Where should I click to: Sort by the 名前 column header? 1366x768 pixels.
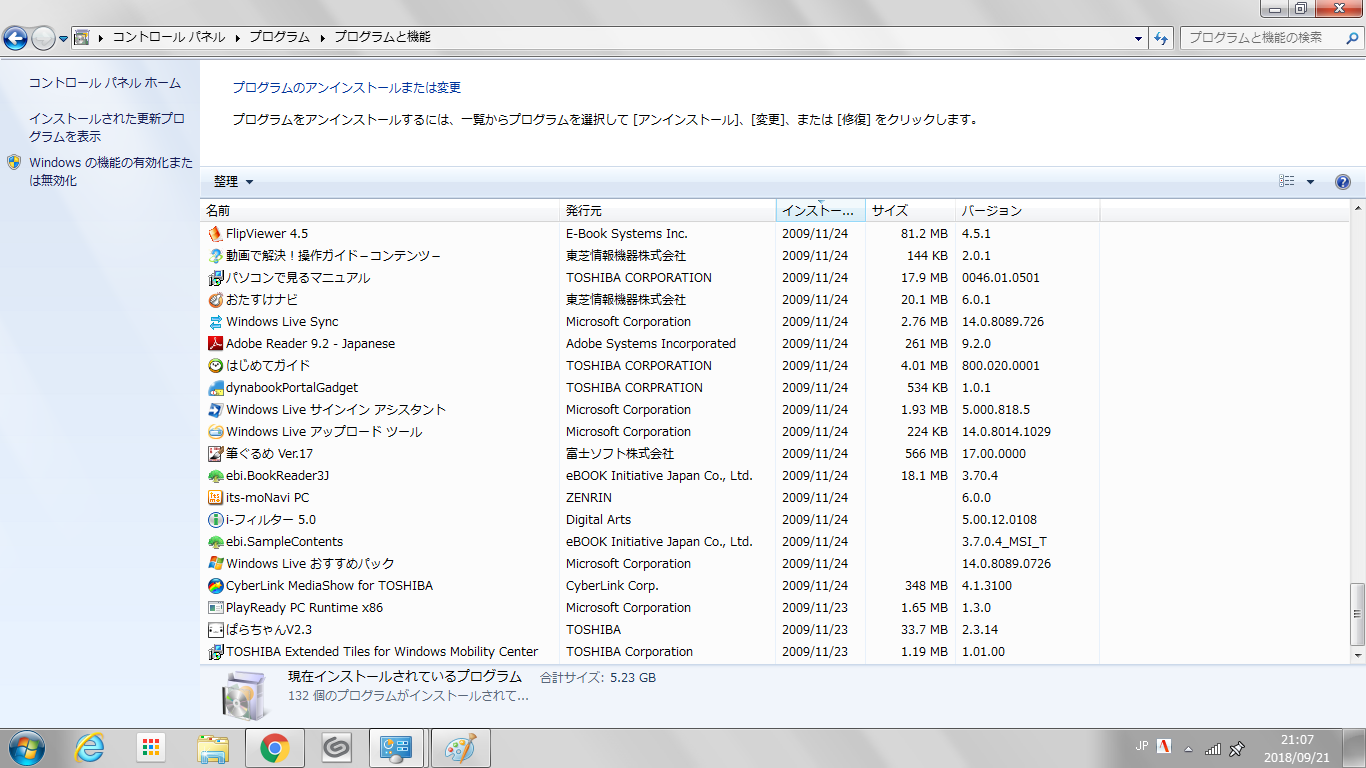tap(380, 211)
